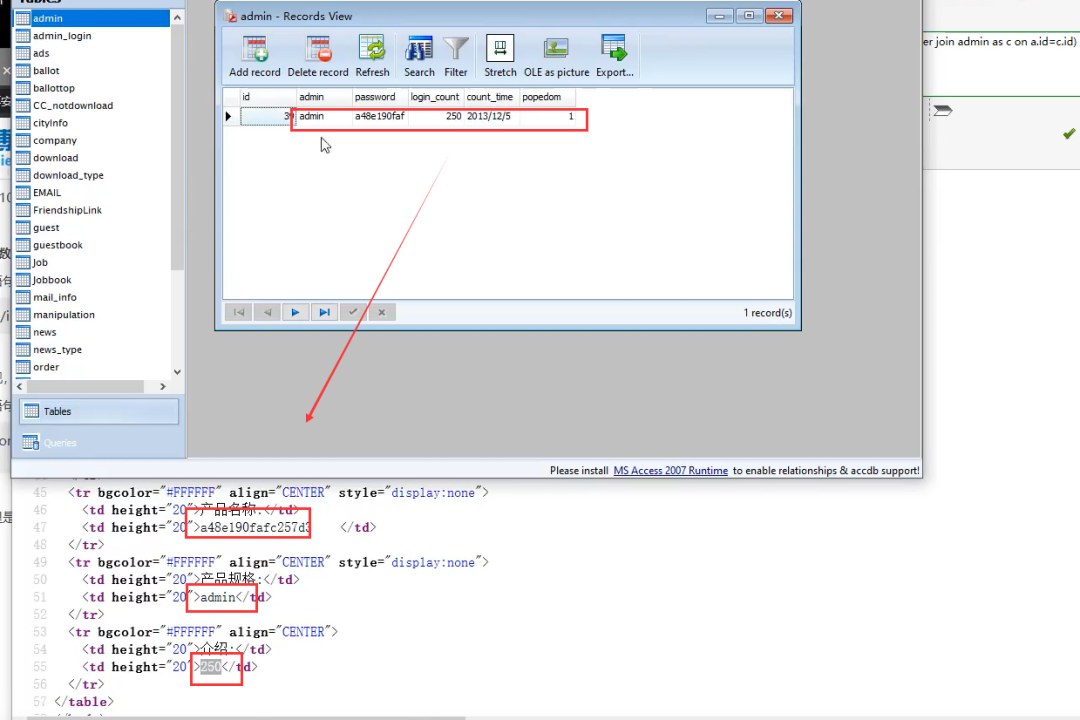Click the count_time column header
Screen dimensions: 1080x720
tap(492, 97)
